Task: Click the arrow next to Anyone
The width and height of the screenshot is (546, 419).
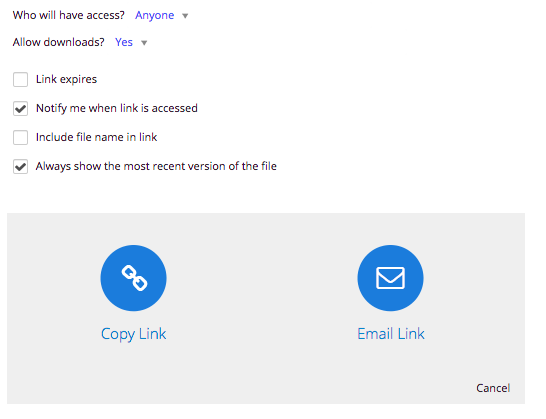Action: [185, 16]
